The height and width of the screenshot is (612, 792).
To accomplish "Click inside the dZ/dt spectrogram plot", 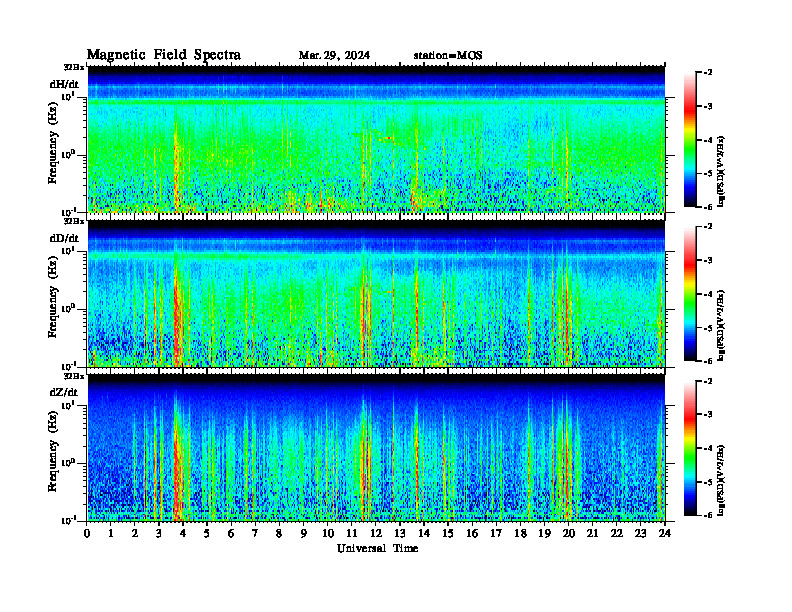I will point(376,448).
